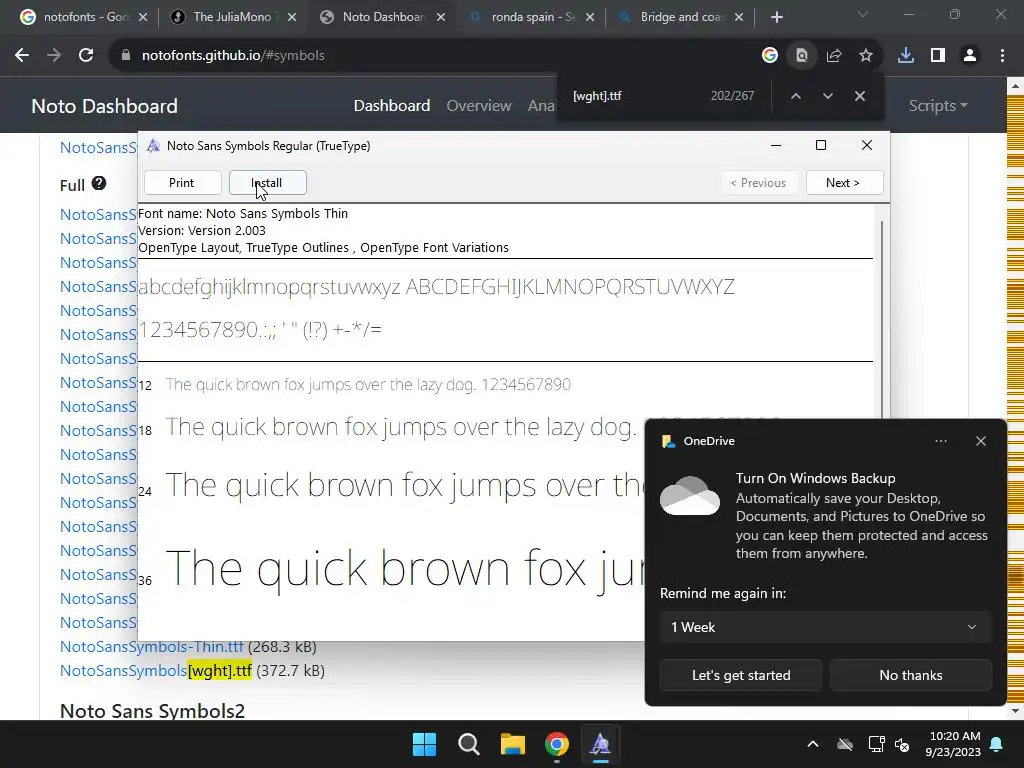Open a new browser tab
This screenshot has width=1024, height=768.
[x=776, y=17]
